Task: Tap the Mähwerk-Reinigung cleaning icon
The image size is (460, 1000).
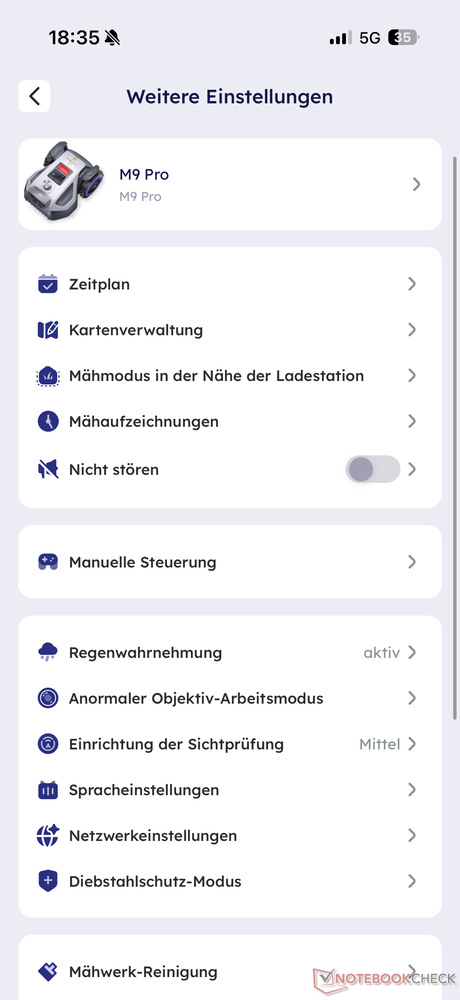Action: (48, 972)
